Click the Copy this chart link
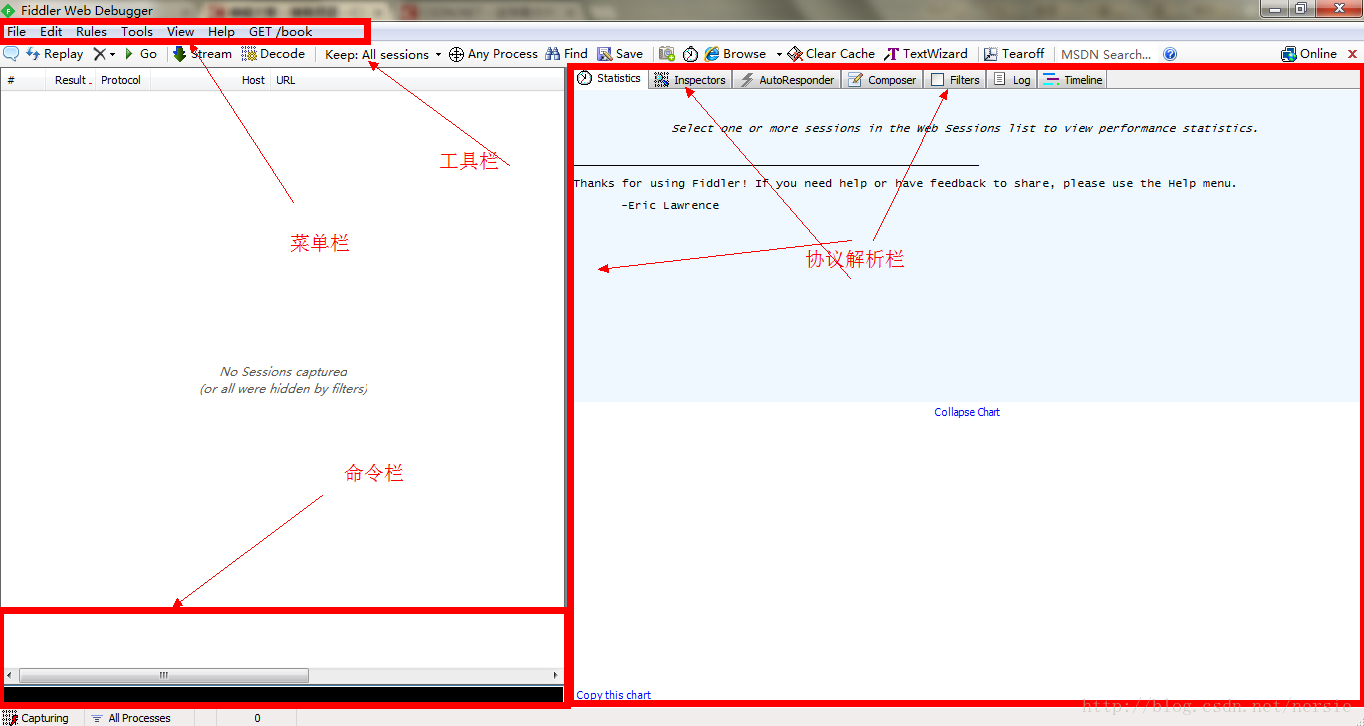Image resolution: width=1364 pixels, height=726 pixels. tap(614, 695)
